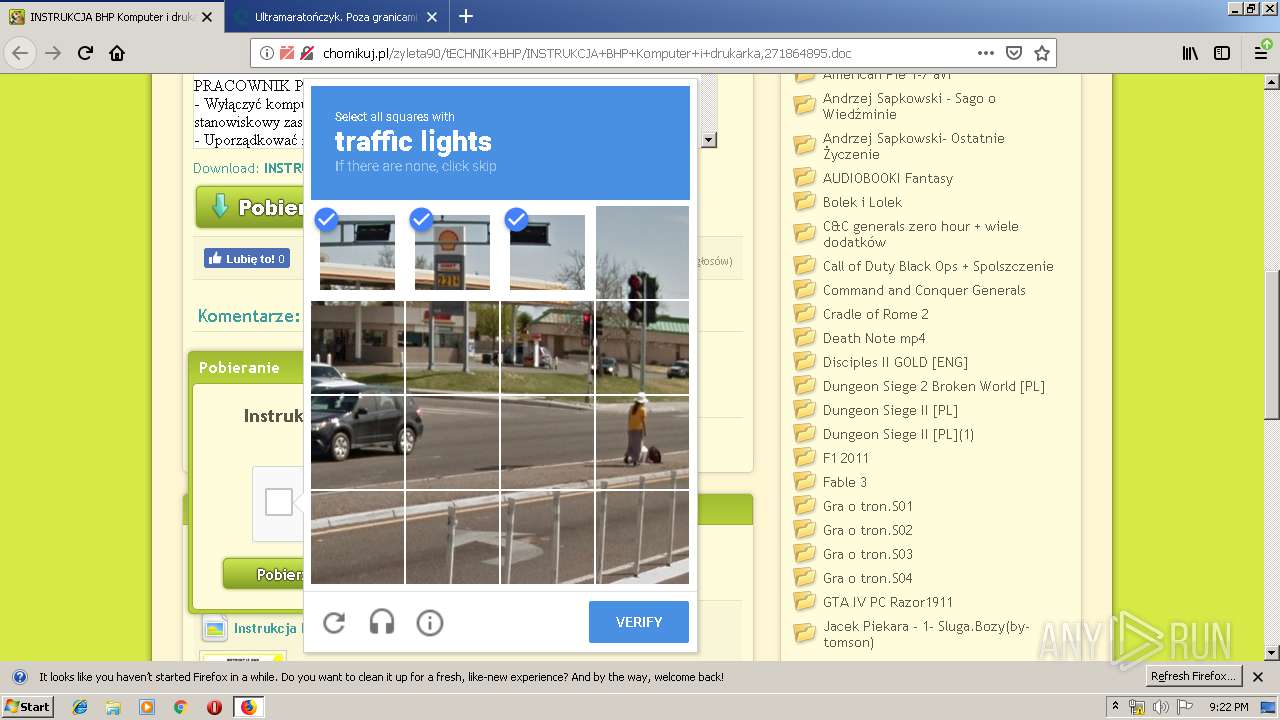Select tile with woman crossing the street
The height and width of the screenshot is (720, 1280).
(x=642, y=442)
